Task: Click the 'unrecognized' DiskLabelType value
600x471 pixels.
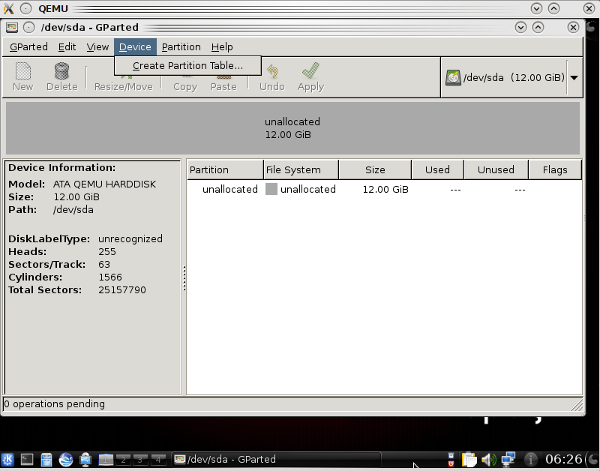Action: click(x=130, y=239)
